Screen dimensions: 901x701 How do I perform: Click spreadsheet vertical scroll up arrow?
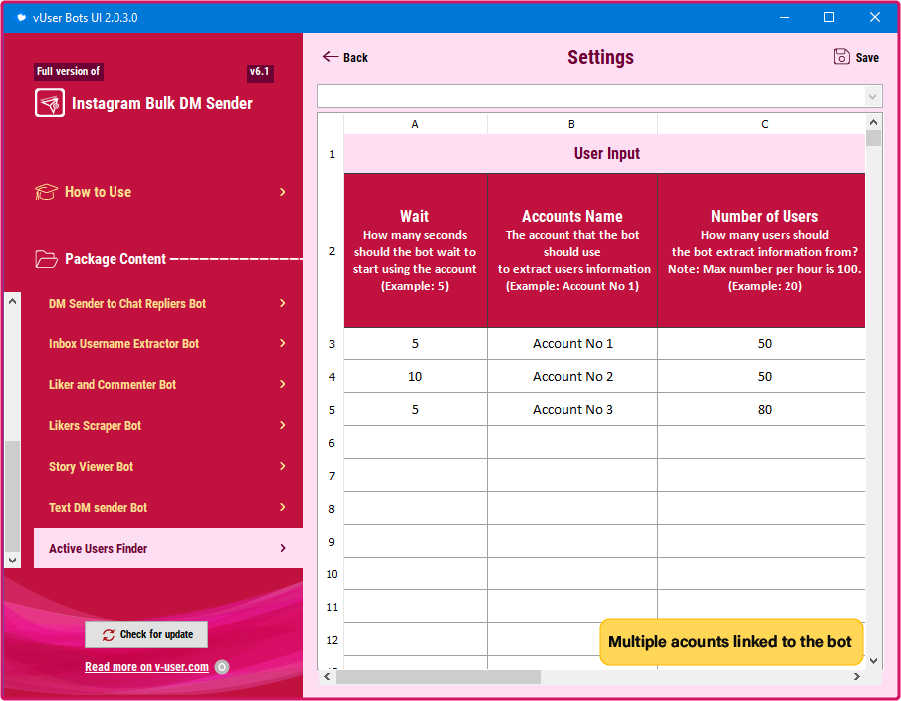click(x=873, y=122)
